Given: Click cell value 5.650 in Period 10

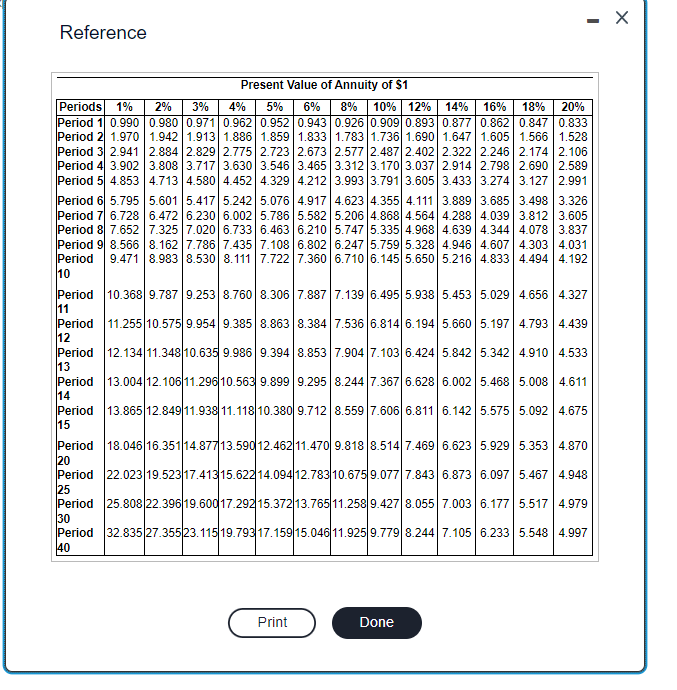Looking at the screenshot, I should coord(419,259).
